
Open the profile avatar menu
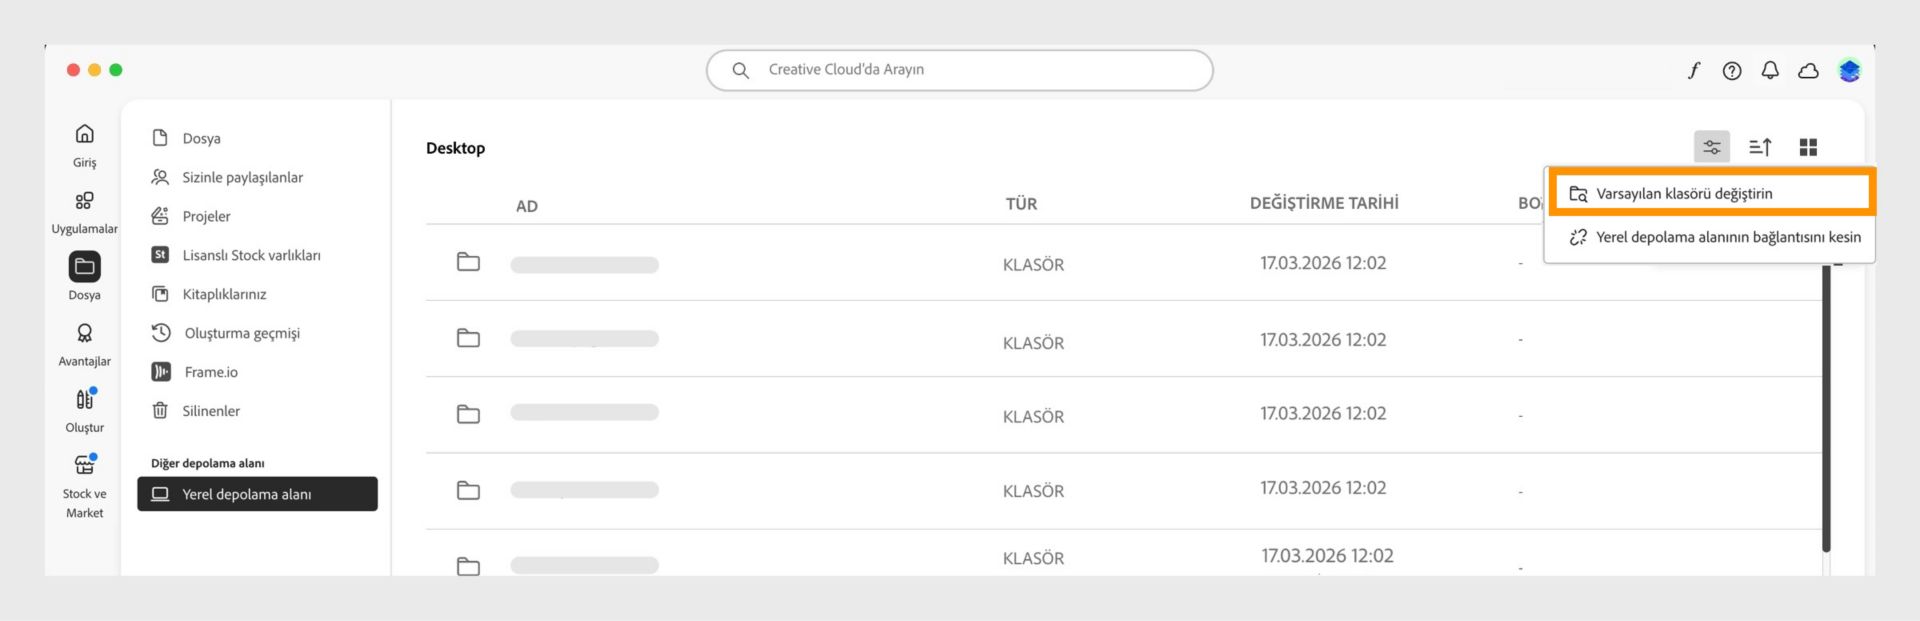pyautogui.click(x=1849, y=70)
